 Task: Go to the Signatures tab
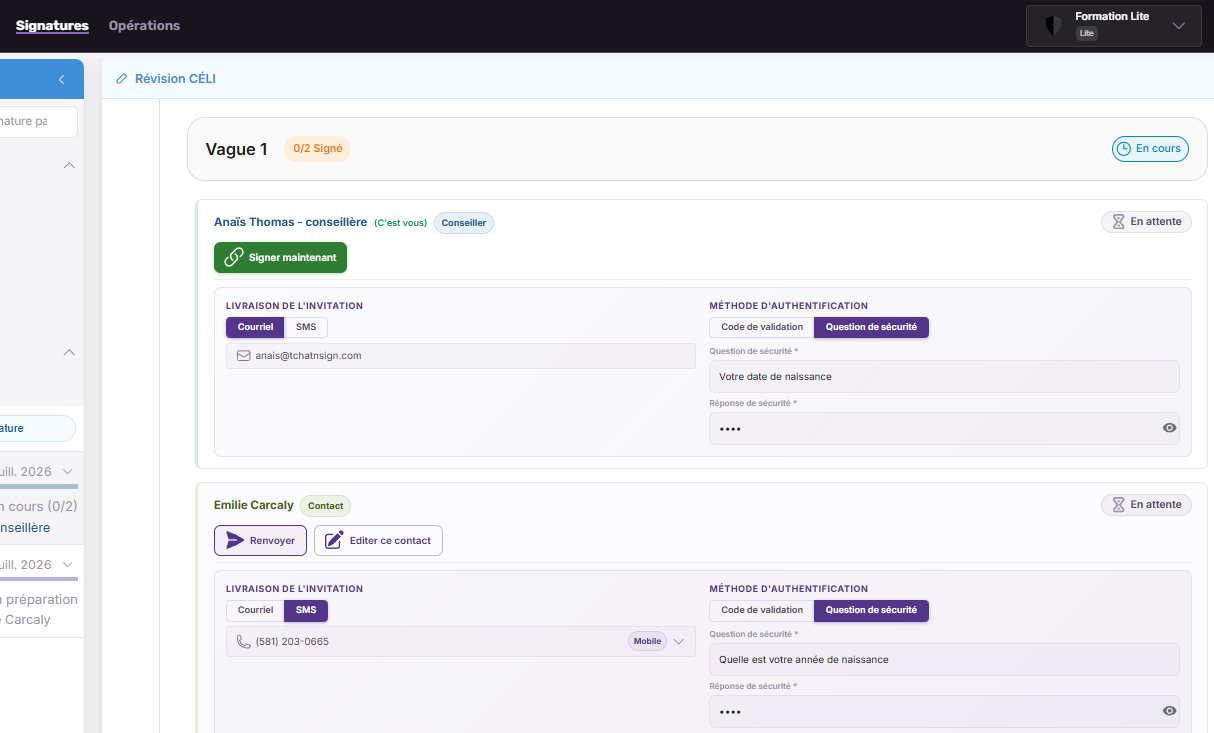pos(52,25)
